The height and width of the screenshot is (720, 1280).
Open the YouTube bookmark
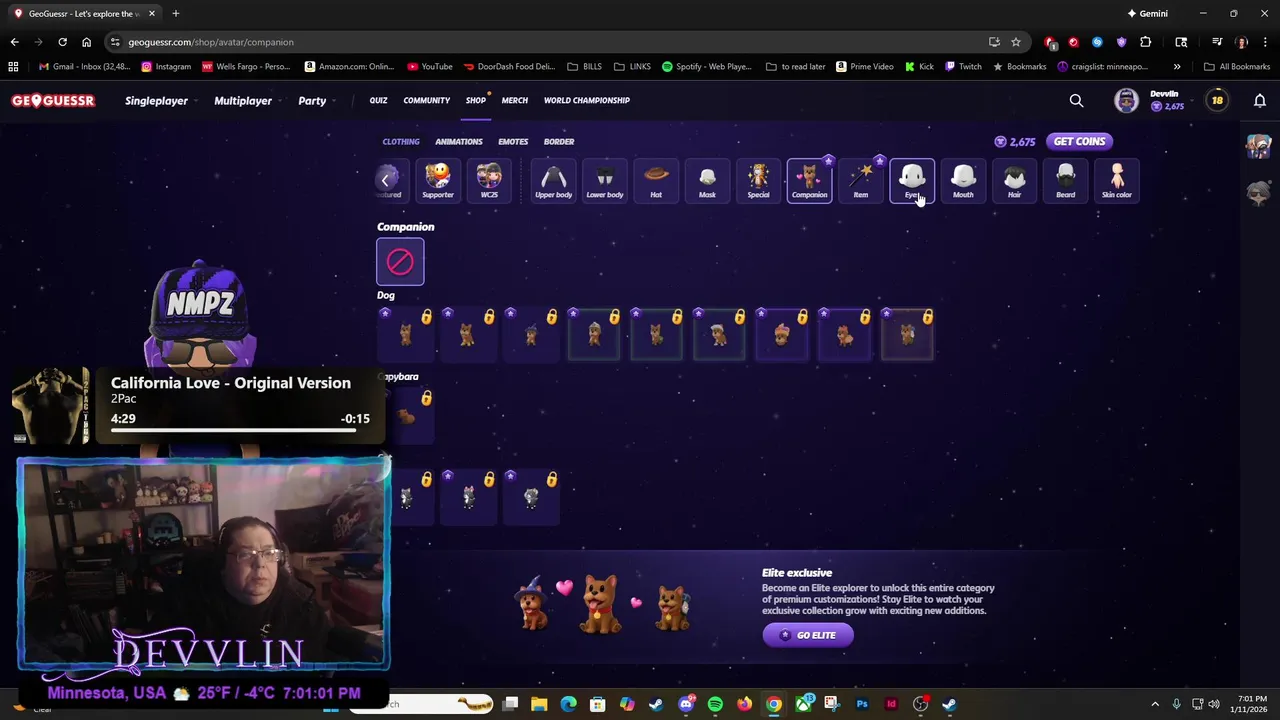[430, 67]
